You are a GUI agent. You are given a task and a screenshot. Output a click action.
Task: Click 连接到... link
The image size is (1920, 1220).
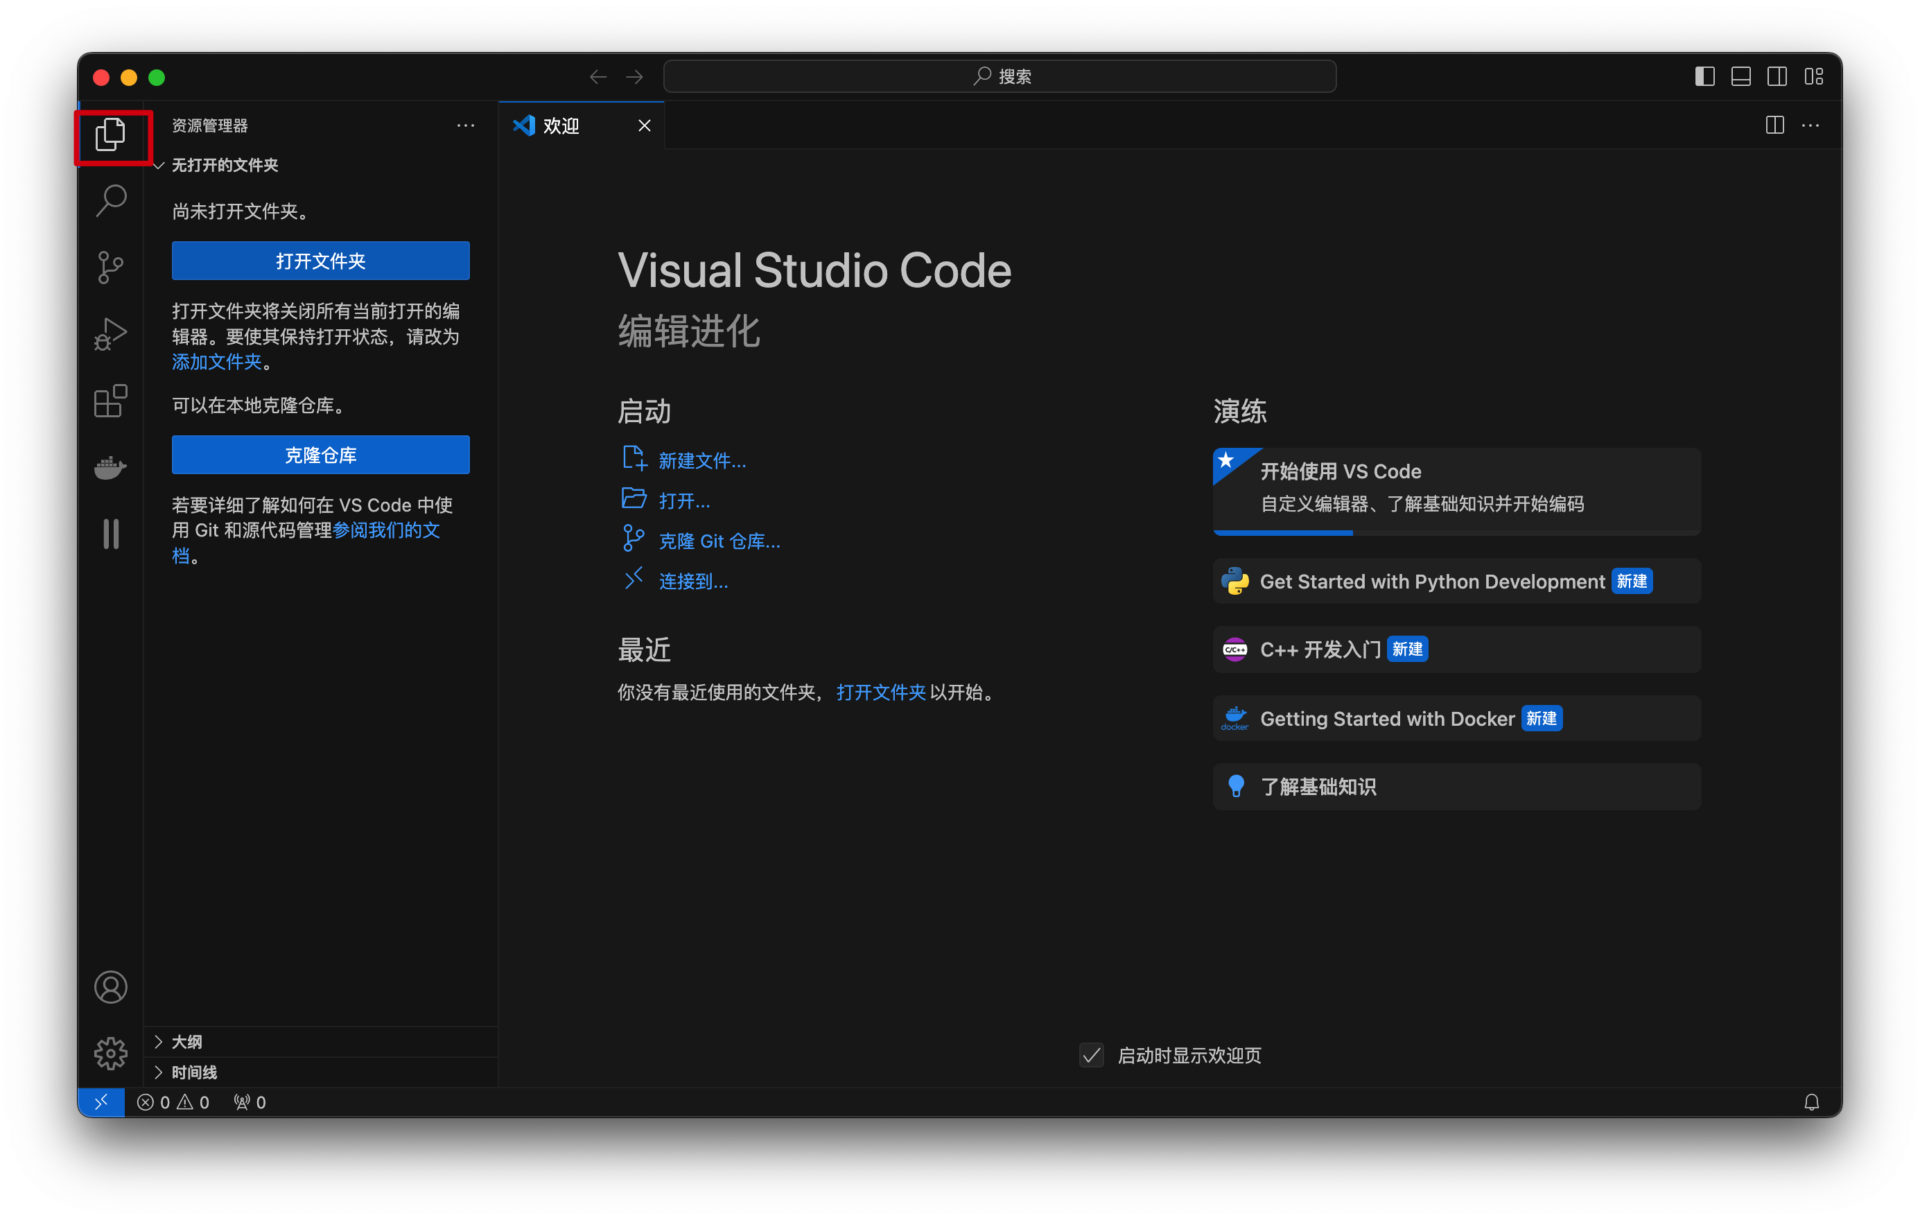(x=693, y=581)
